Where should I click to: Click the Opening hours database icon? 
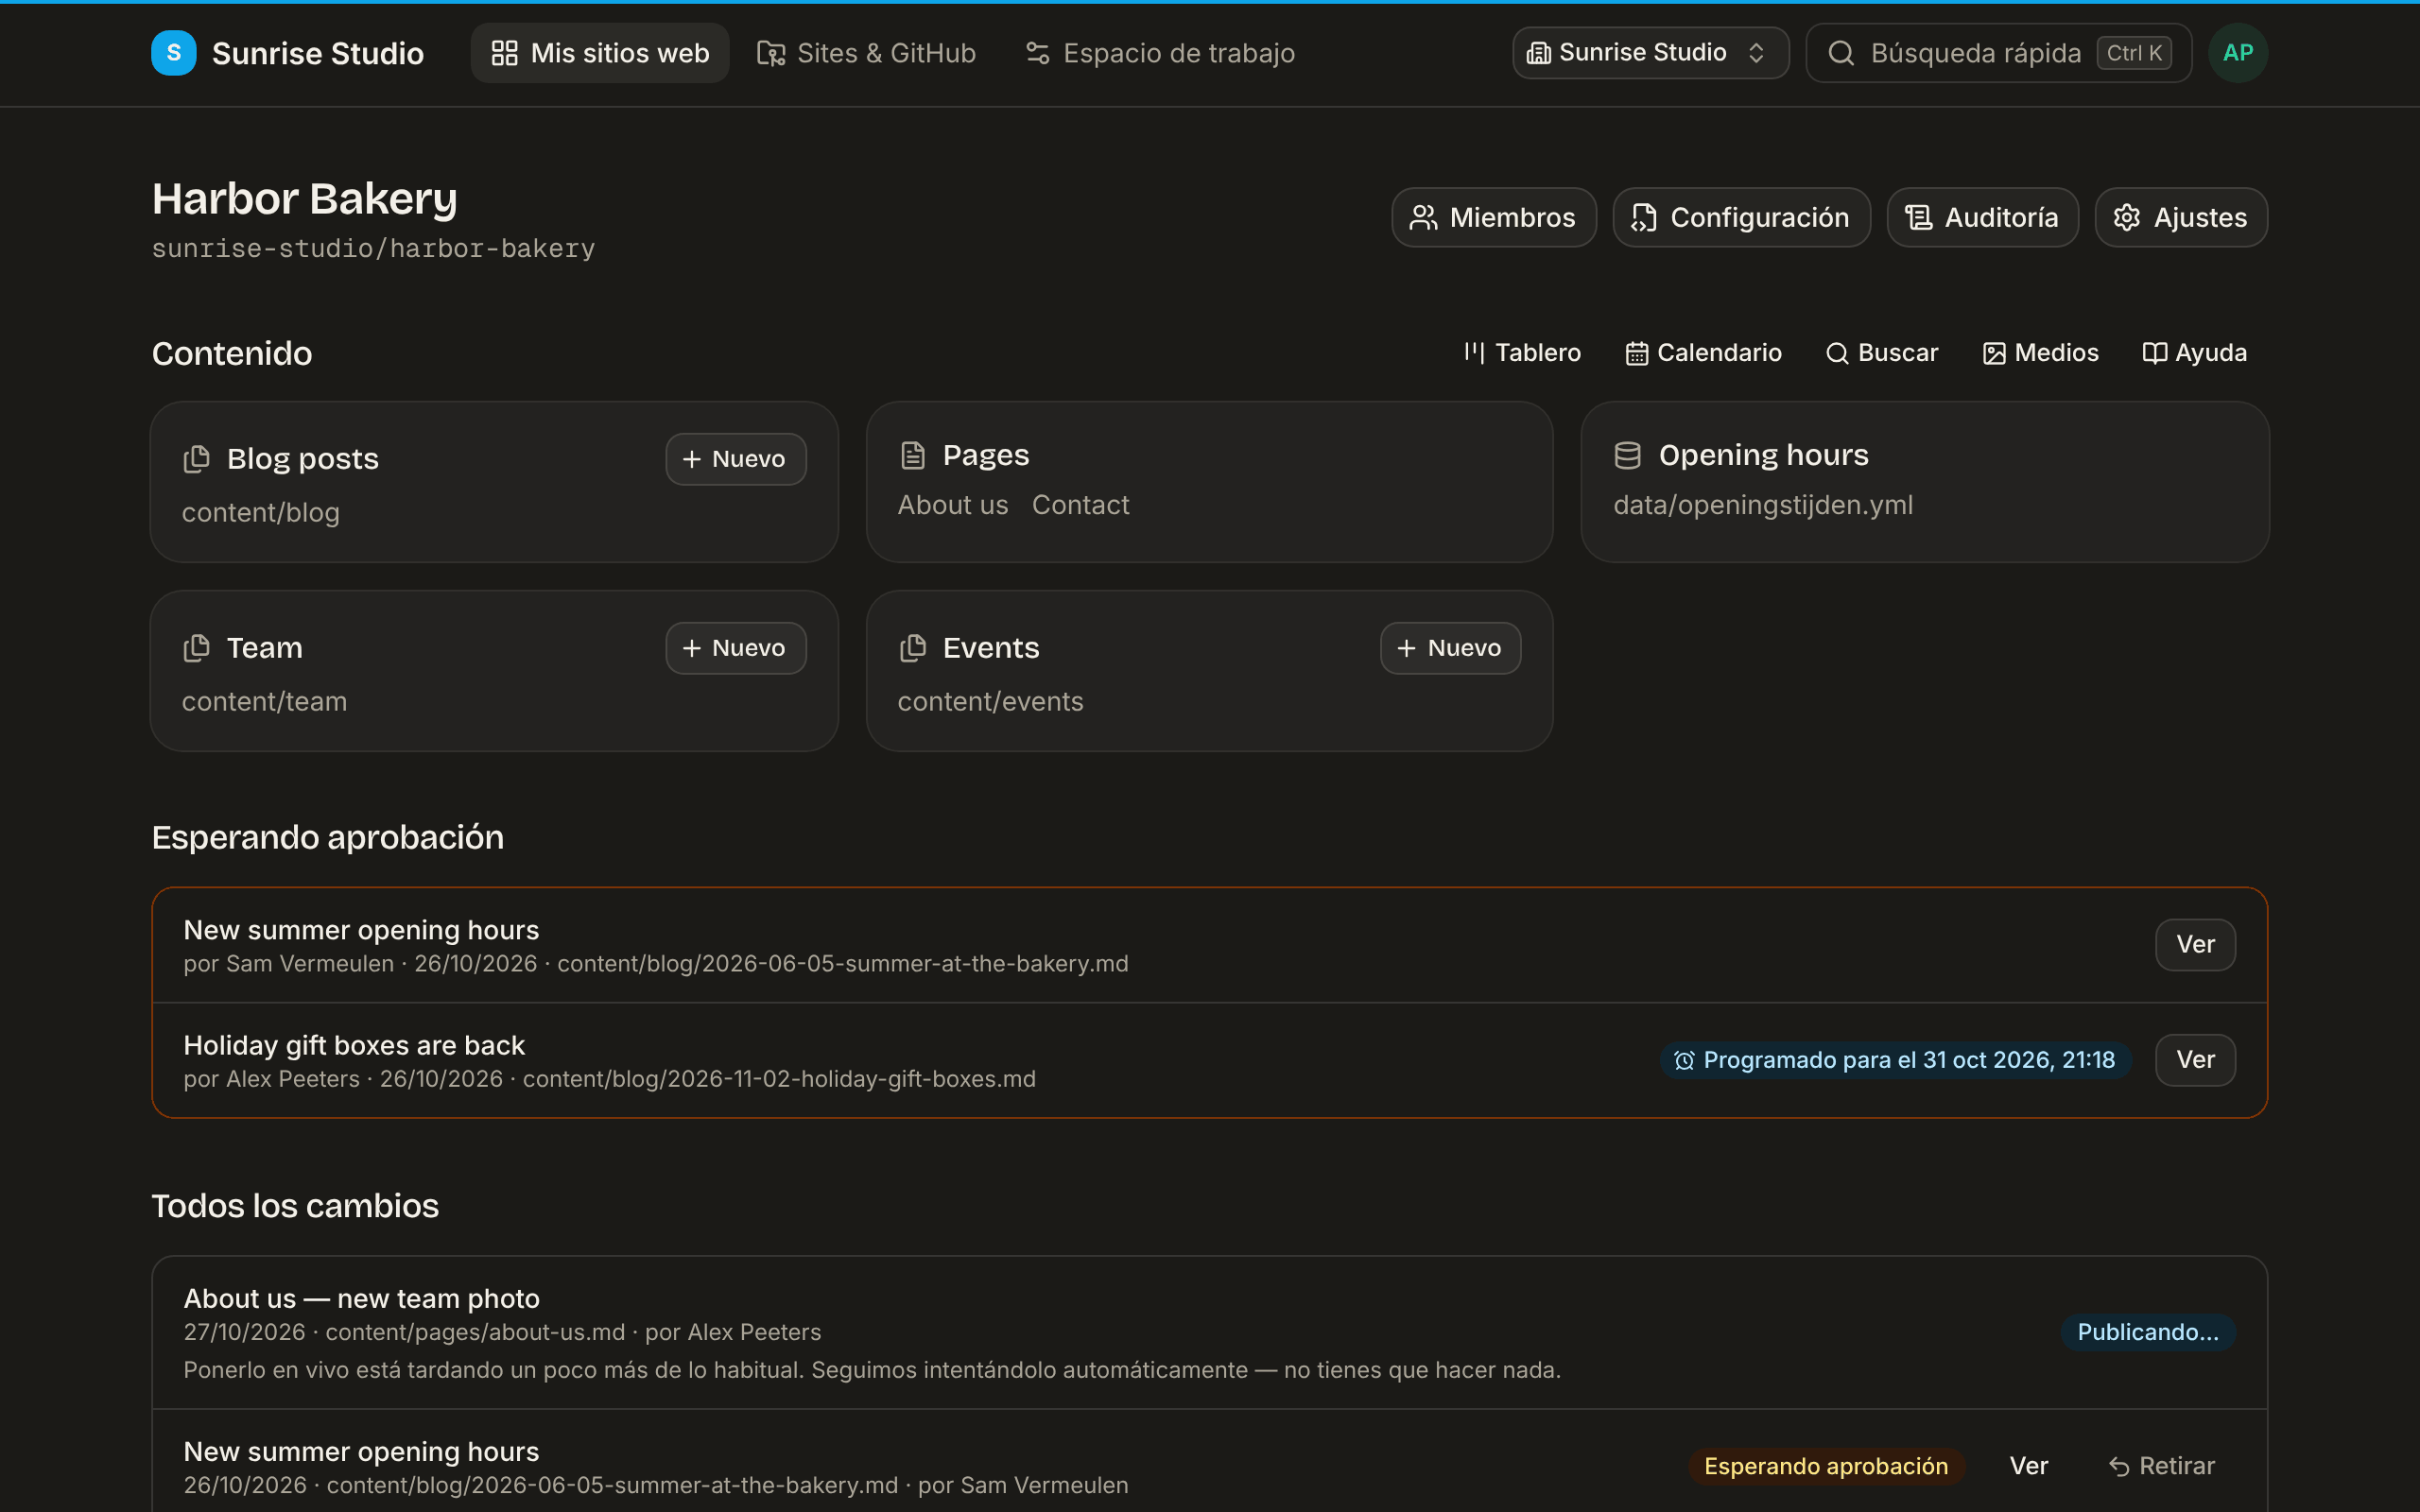(x=1628, y=455)
